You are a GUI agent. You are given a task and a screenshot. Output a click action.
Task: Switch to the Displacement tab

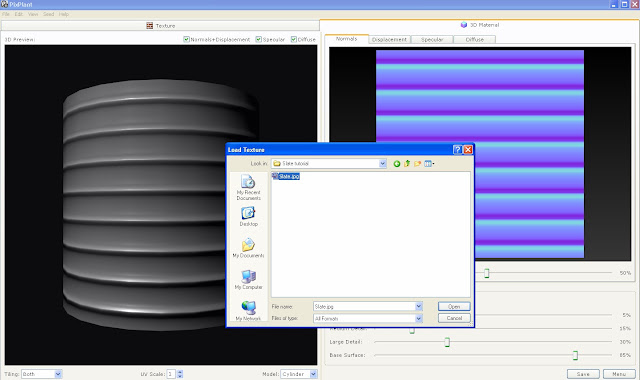click(389, 40)
